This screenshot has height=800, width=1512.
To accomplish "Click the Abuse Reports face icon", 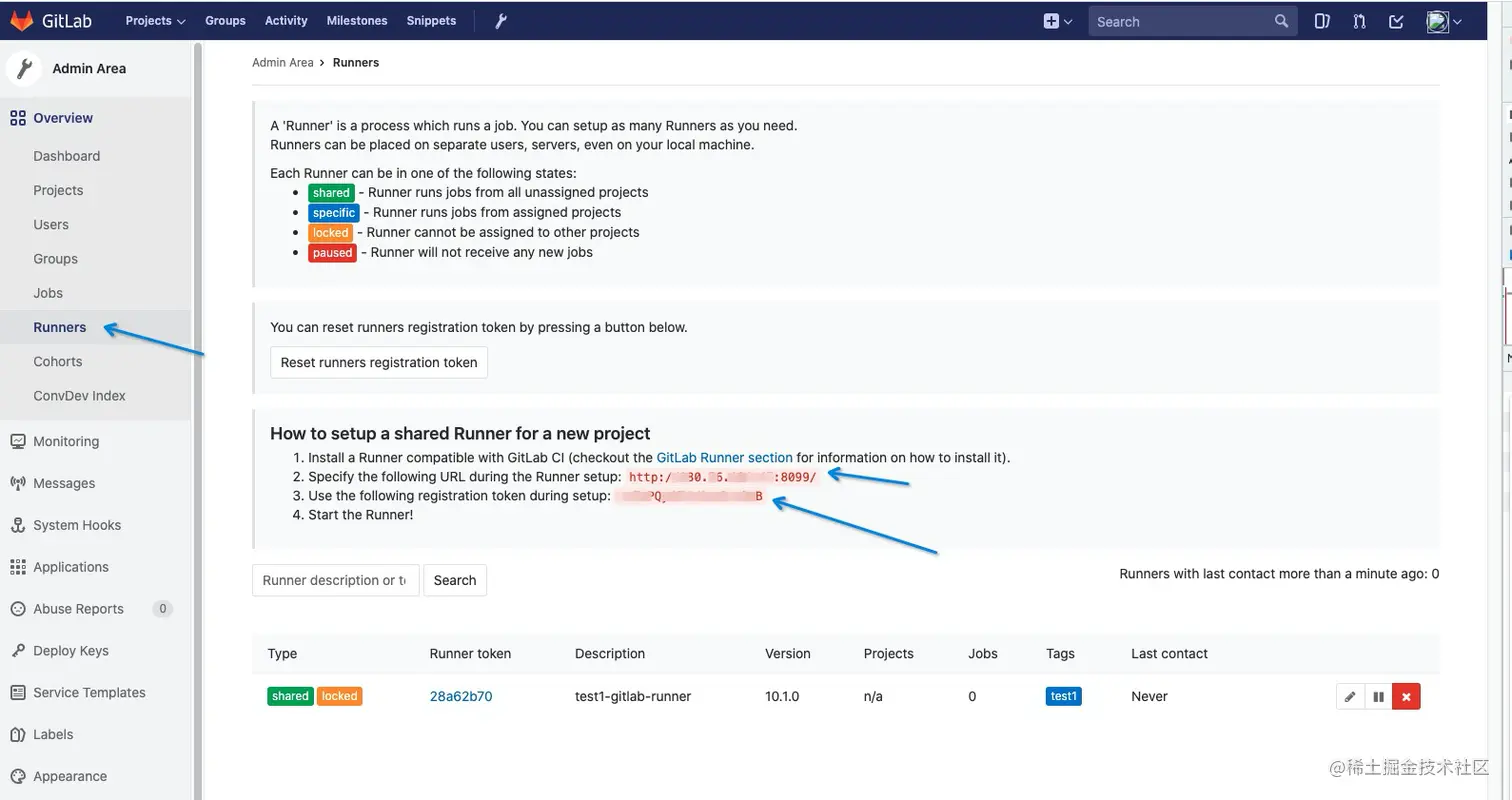I will click(x=17, y=609).
